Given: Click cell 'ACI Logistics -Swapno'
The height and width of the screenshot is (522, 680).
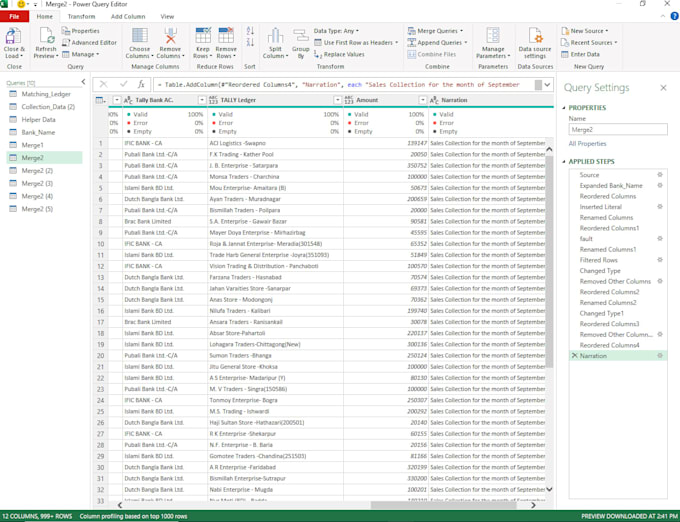Looking at the screenshot, I should (x=275, y=143).
